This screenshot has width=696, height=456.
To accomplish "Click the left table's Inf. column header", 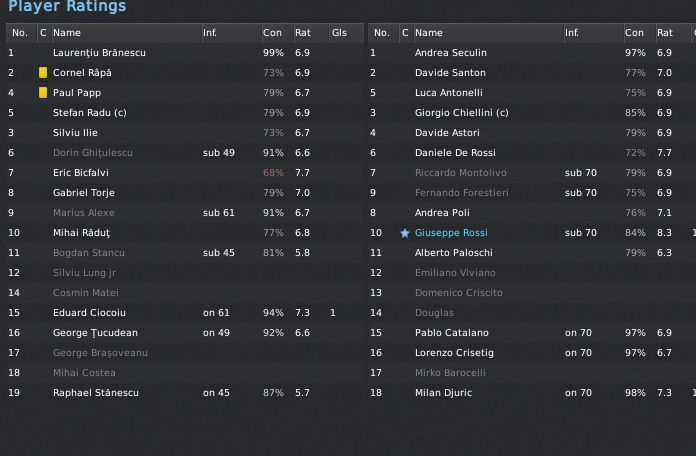I will [x=210, y=33].
